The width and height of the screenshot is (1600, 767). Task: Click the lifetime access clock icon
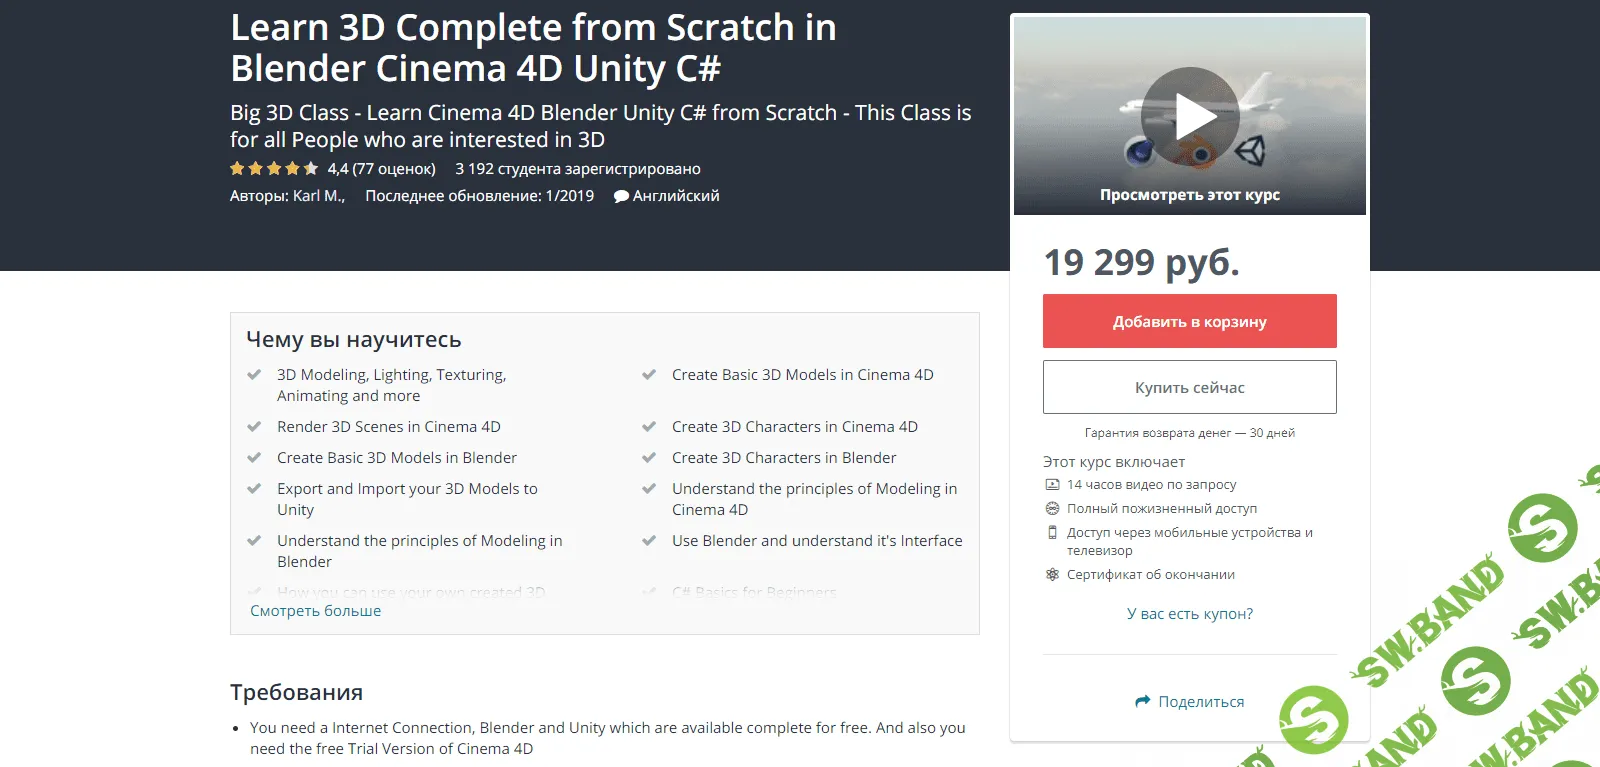click(x=1052, y=510)
